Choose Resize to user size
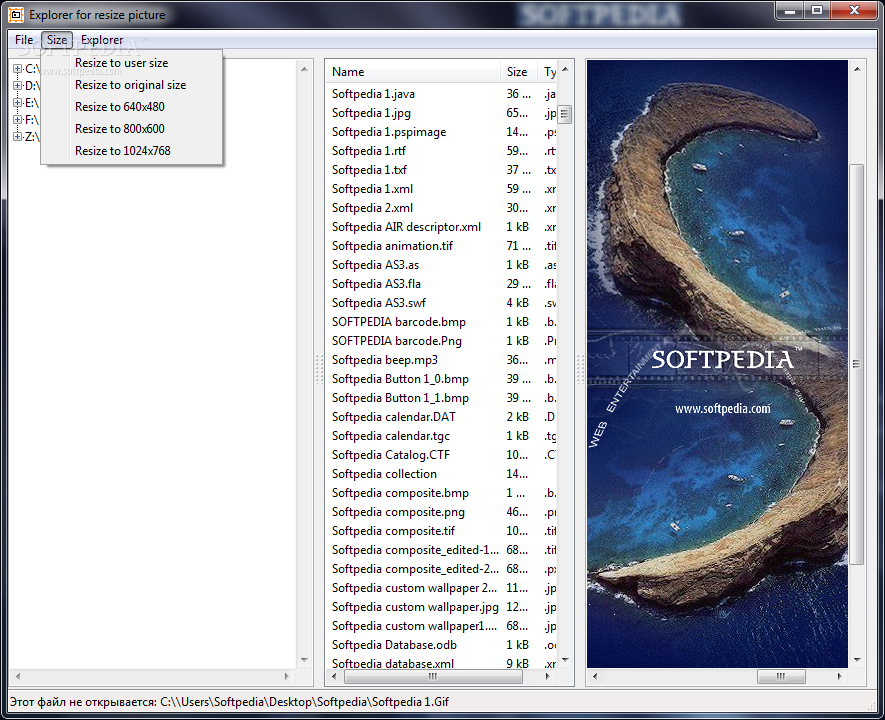Image resolution: width=885 pixels, height=720 pixels. point(131,63)
